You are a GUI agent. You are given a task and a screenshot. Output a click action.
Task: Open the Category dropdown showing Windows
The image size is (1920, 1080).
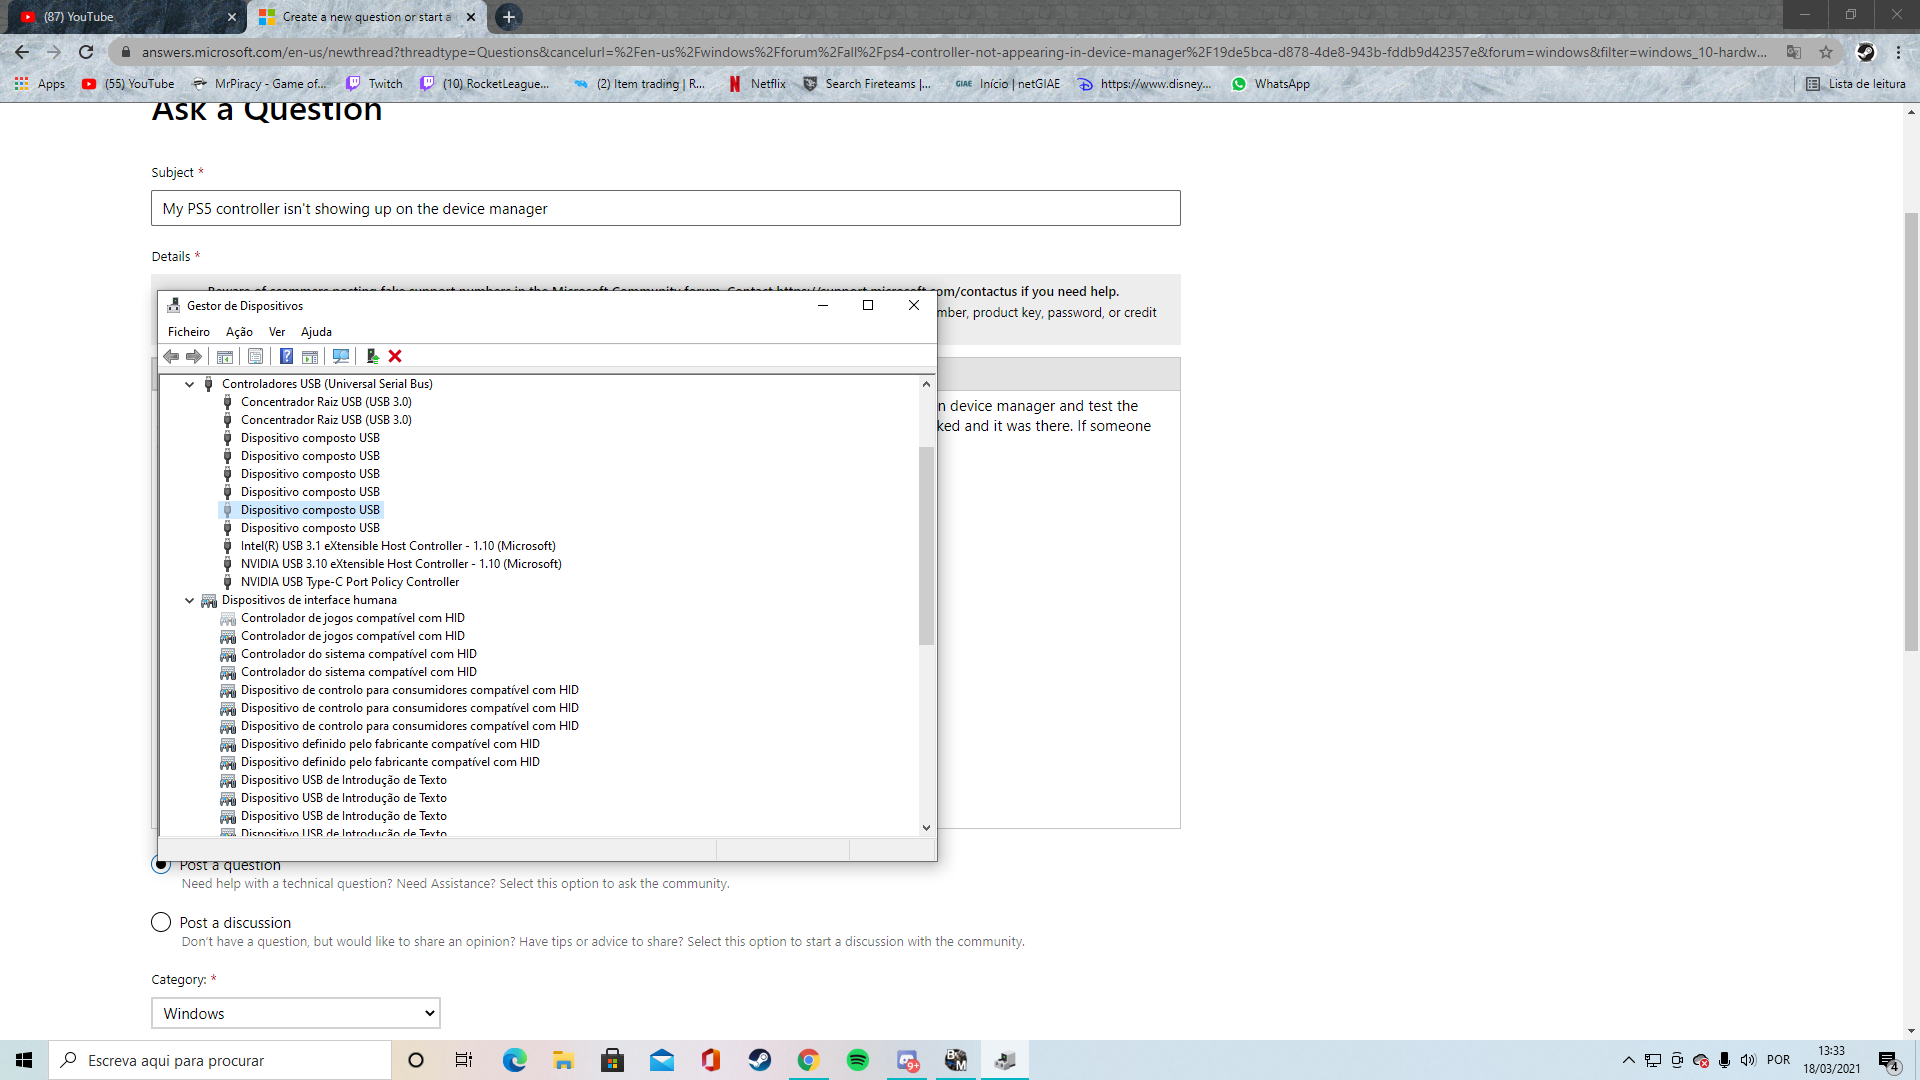(x=295, y=1013)
